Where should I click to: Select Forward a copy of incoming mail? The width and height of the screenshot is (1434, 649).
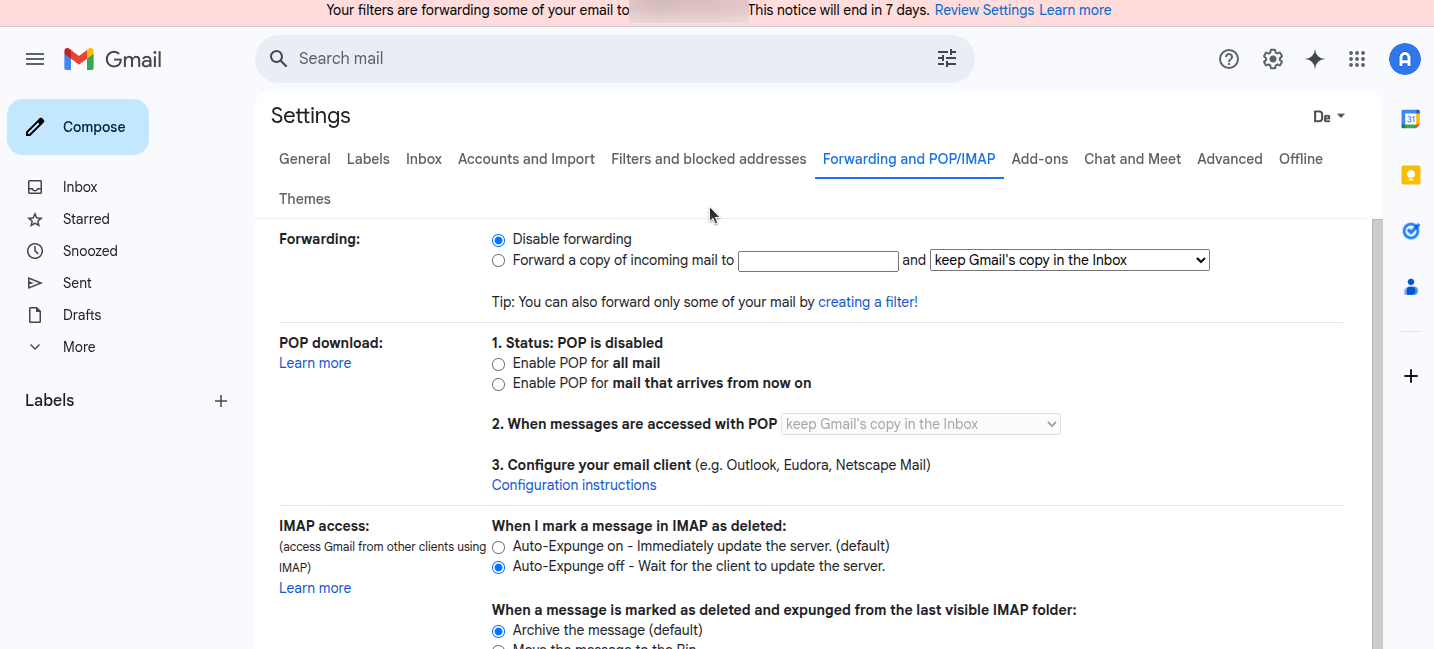[x=498, y=261]
